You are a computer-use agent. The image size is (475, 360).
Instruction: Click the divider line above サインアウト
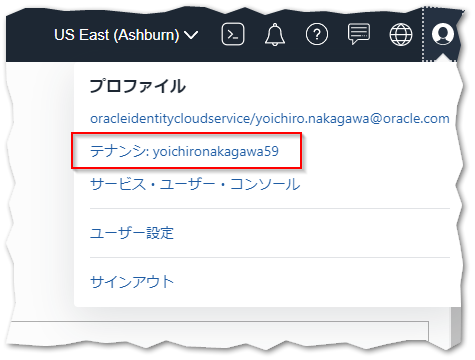[x=270, y=257]
